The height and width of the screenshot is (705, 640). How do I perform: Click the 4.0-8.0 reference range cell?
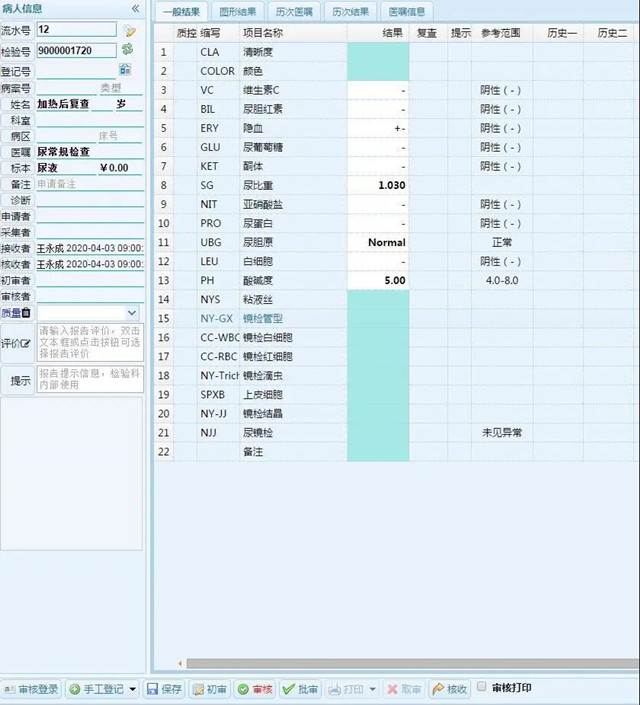502,281
